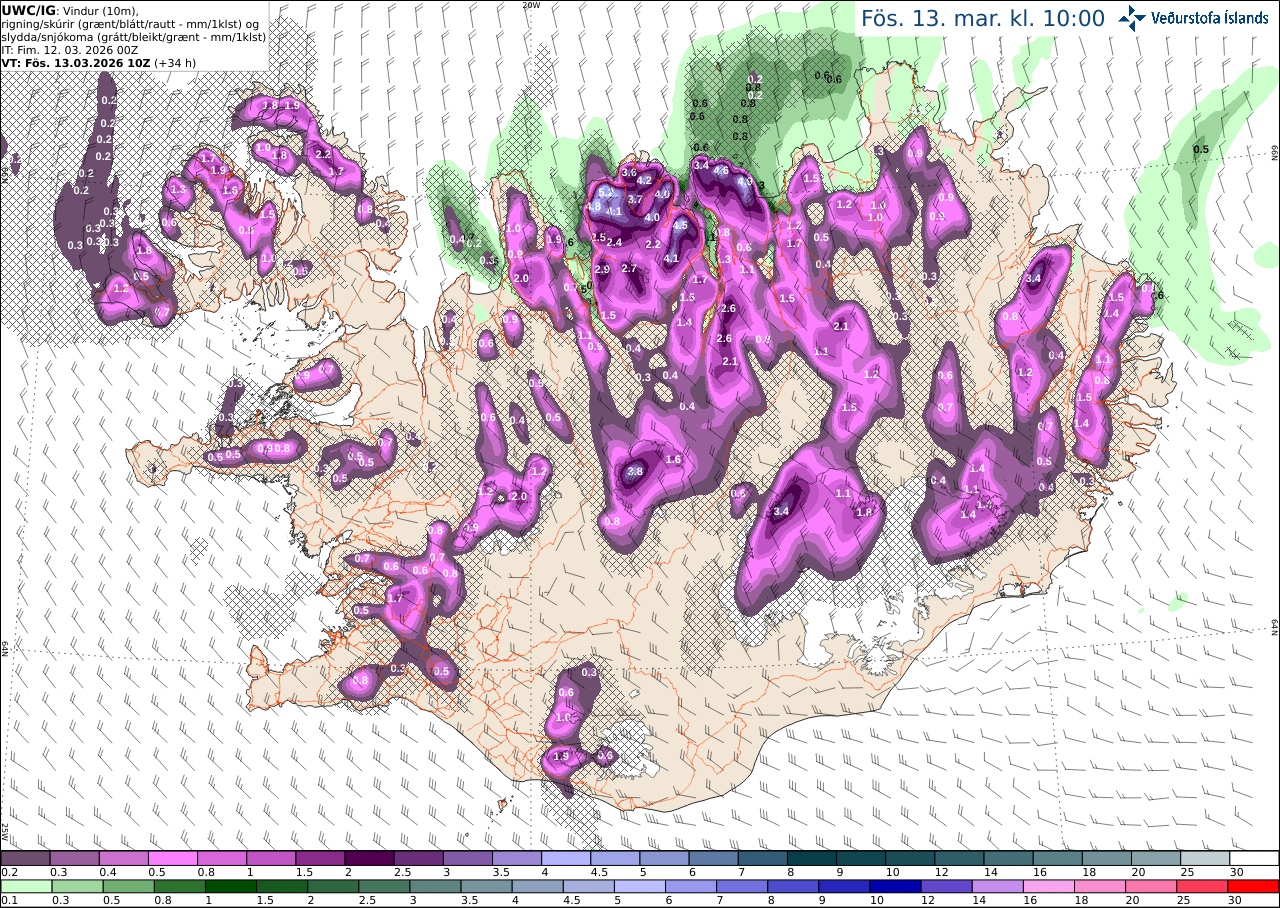Viewport: 1280px width, 908px height.
Task: Click the 4.5 precipitation value on the map
Action: point(681,226)
